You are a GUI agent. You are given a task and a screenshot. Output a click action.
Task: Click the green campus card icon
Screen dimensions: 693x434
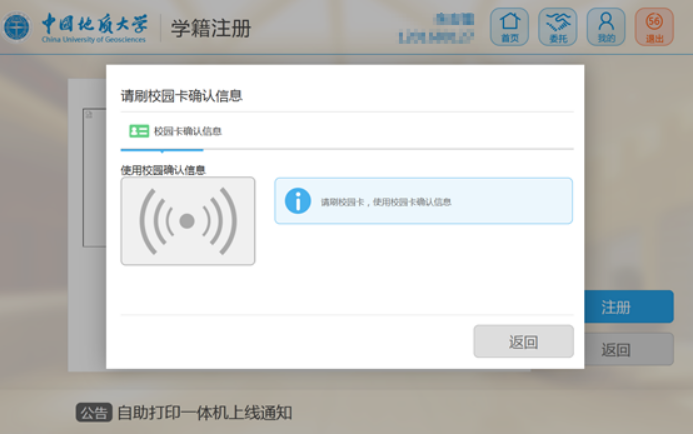139,131
